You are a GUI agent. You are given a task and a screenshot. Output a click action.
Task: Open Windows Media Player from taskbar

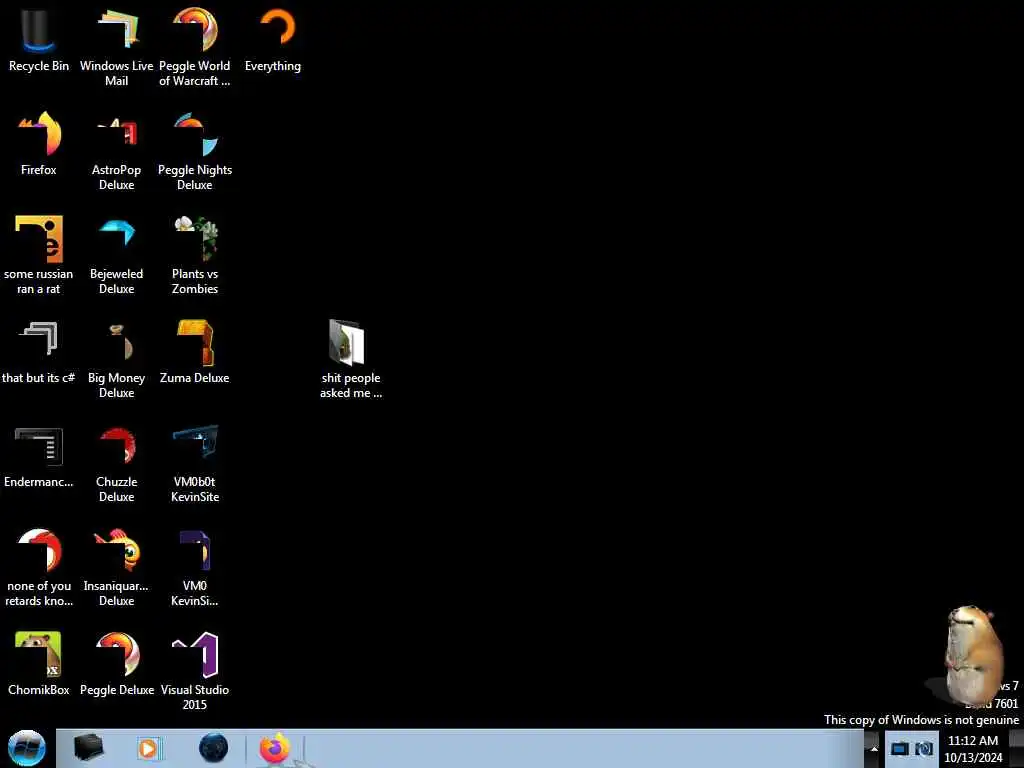149,748
